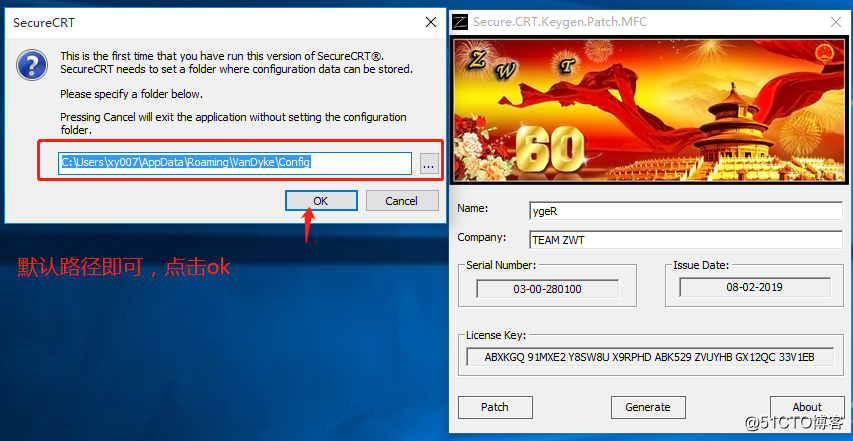This screenshot has height=441, width=853.
Task: Click the Name field containing ygeR
Action: click(x=686, y=212)
